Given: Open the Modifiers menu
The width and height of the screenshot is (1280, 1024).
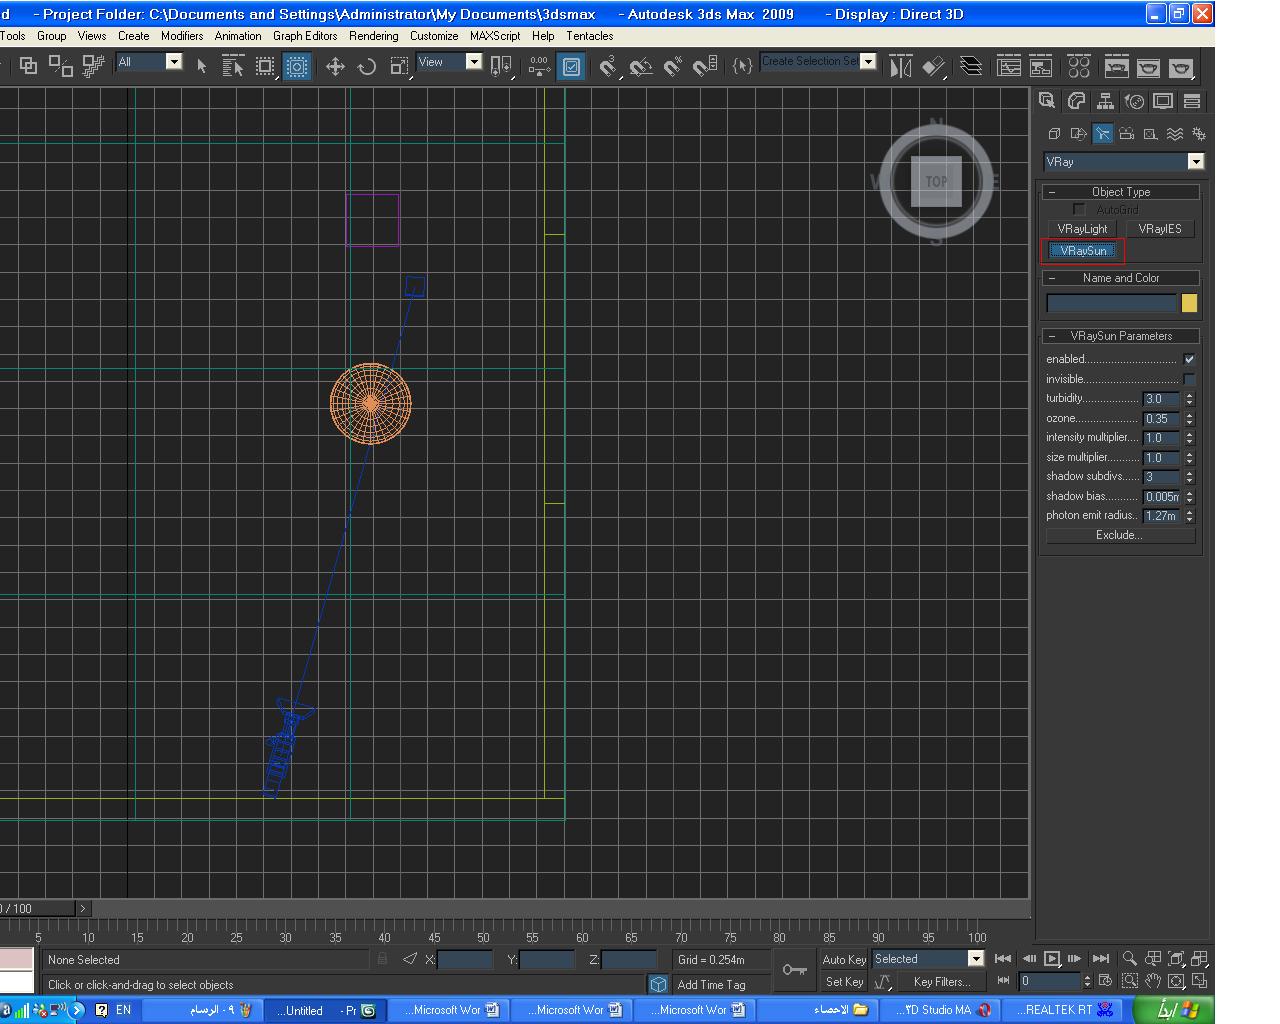Looking at the screenshot, I should (182, 36).
